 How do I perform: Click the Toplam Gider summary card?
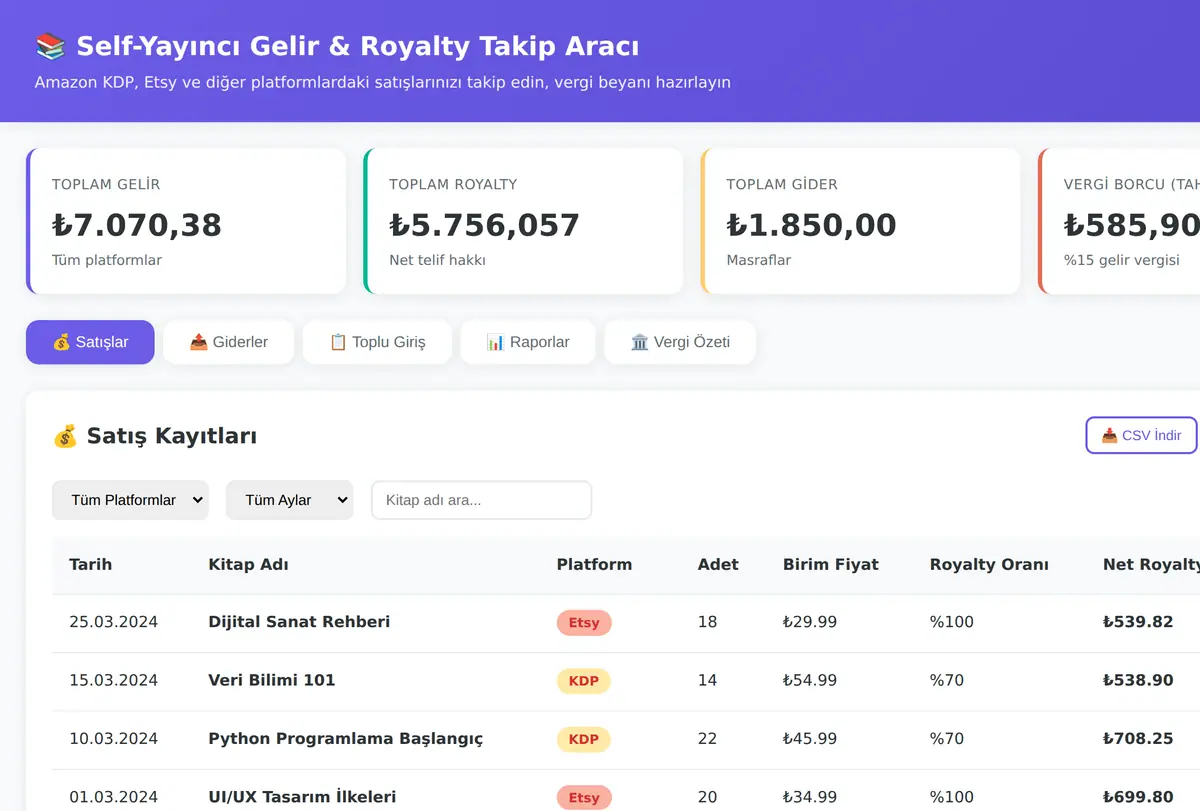pos(860,221)
